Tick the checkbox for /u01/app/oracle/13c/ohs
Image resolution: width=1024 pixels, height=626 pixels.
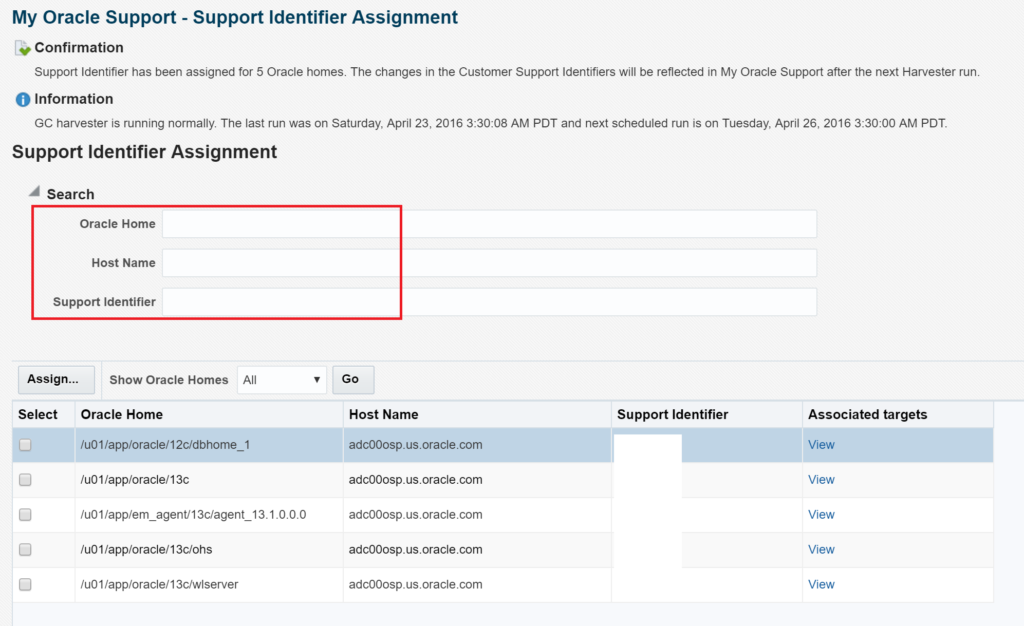[x=25, y=550]
